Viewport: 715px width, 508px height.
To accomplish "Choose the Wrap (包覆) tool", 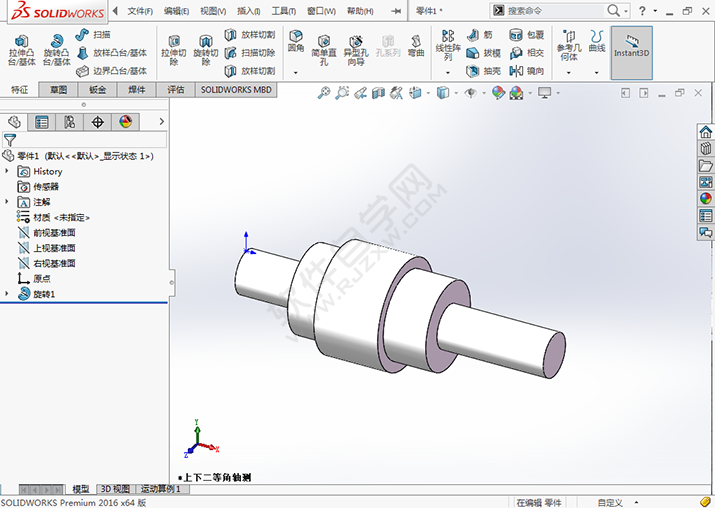I will click(527, 35).
